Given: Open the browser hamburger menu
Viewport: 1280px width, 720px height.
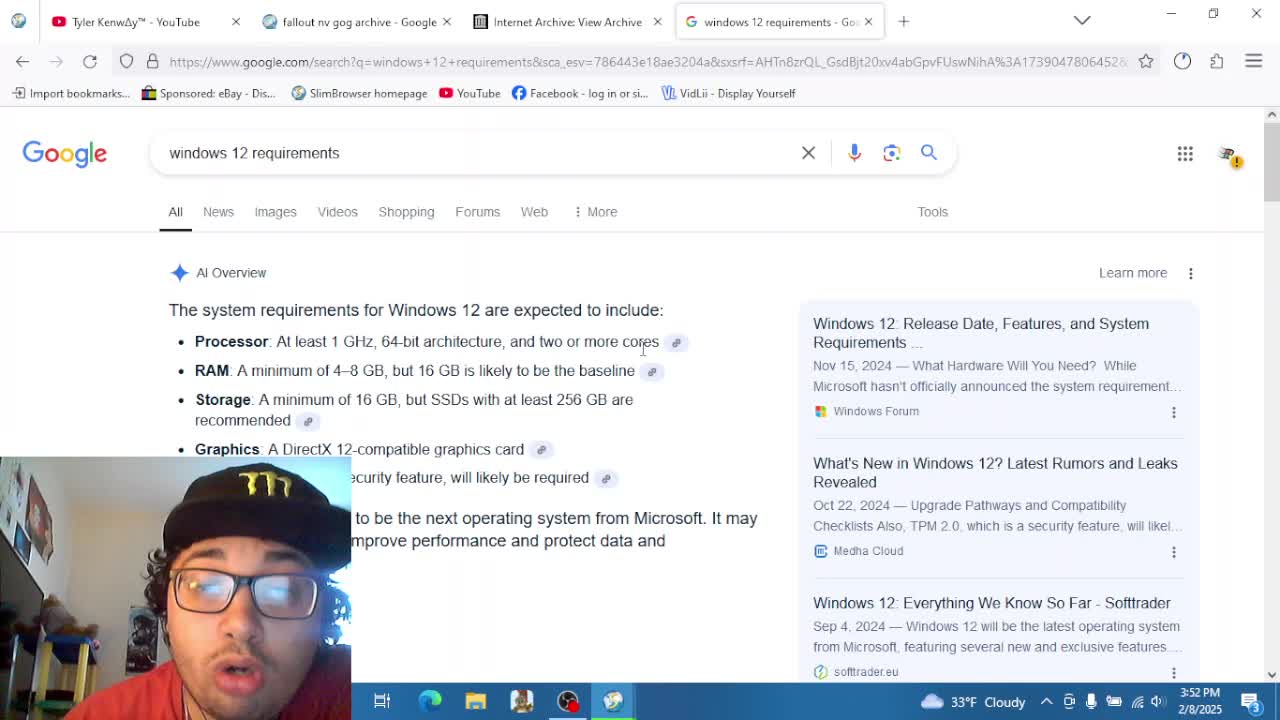Looking at the screenshot, I should (1254, 62).
